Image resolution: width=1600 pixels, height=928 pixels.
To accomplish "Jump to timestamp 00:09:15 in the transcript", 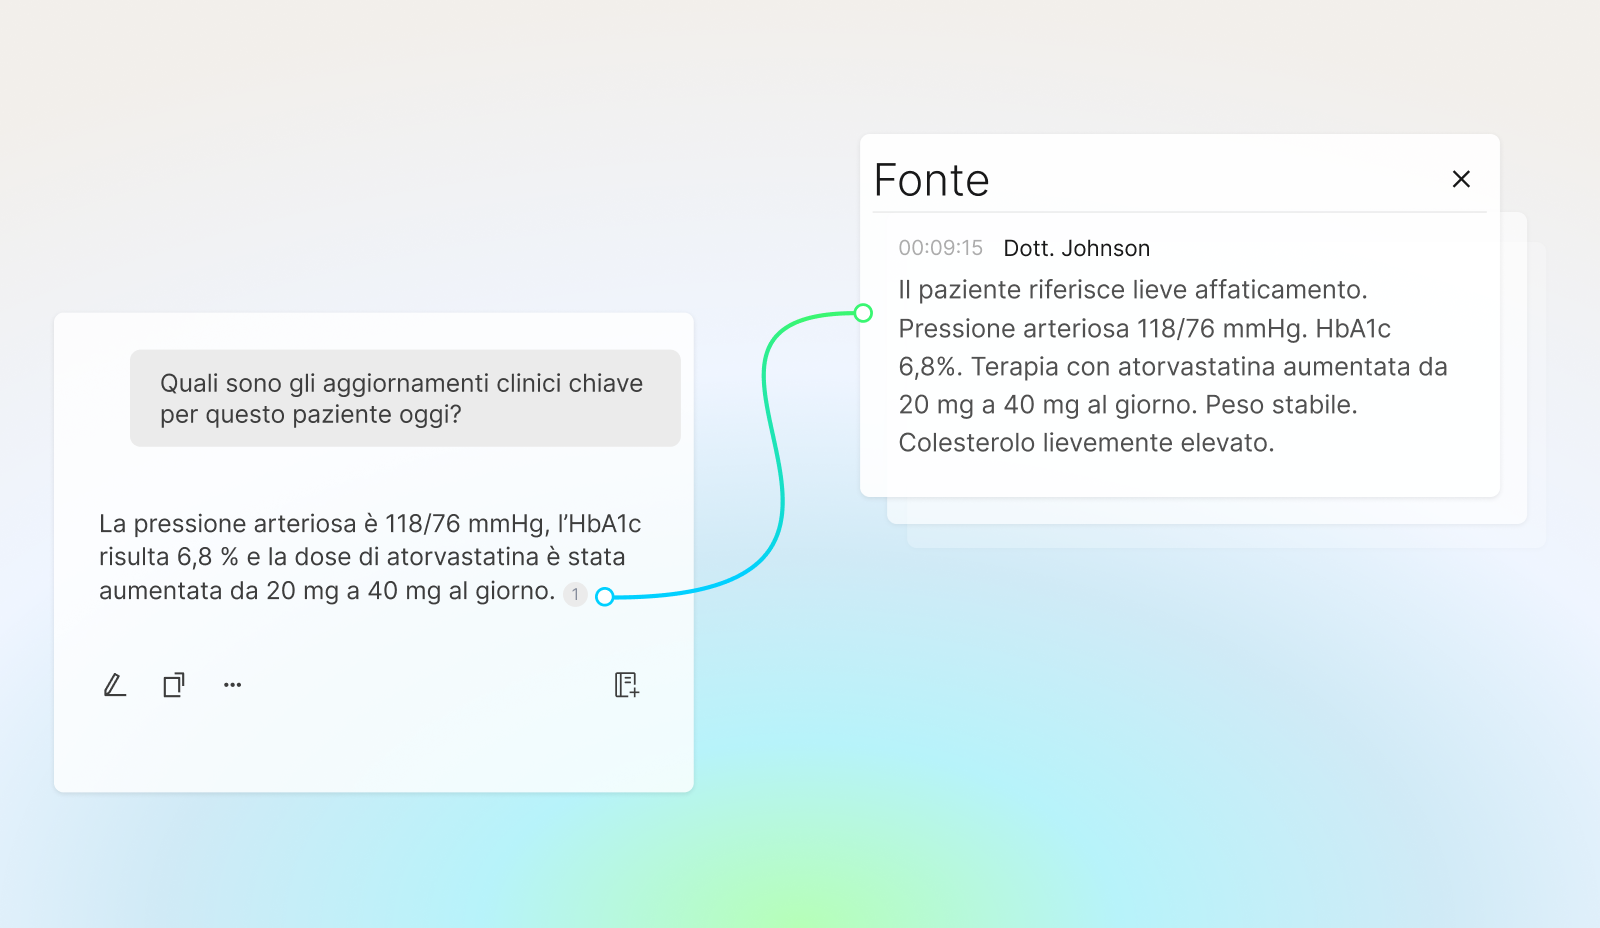I will pos(940,248).
